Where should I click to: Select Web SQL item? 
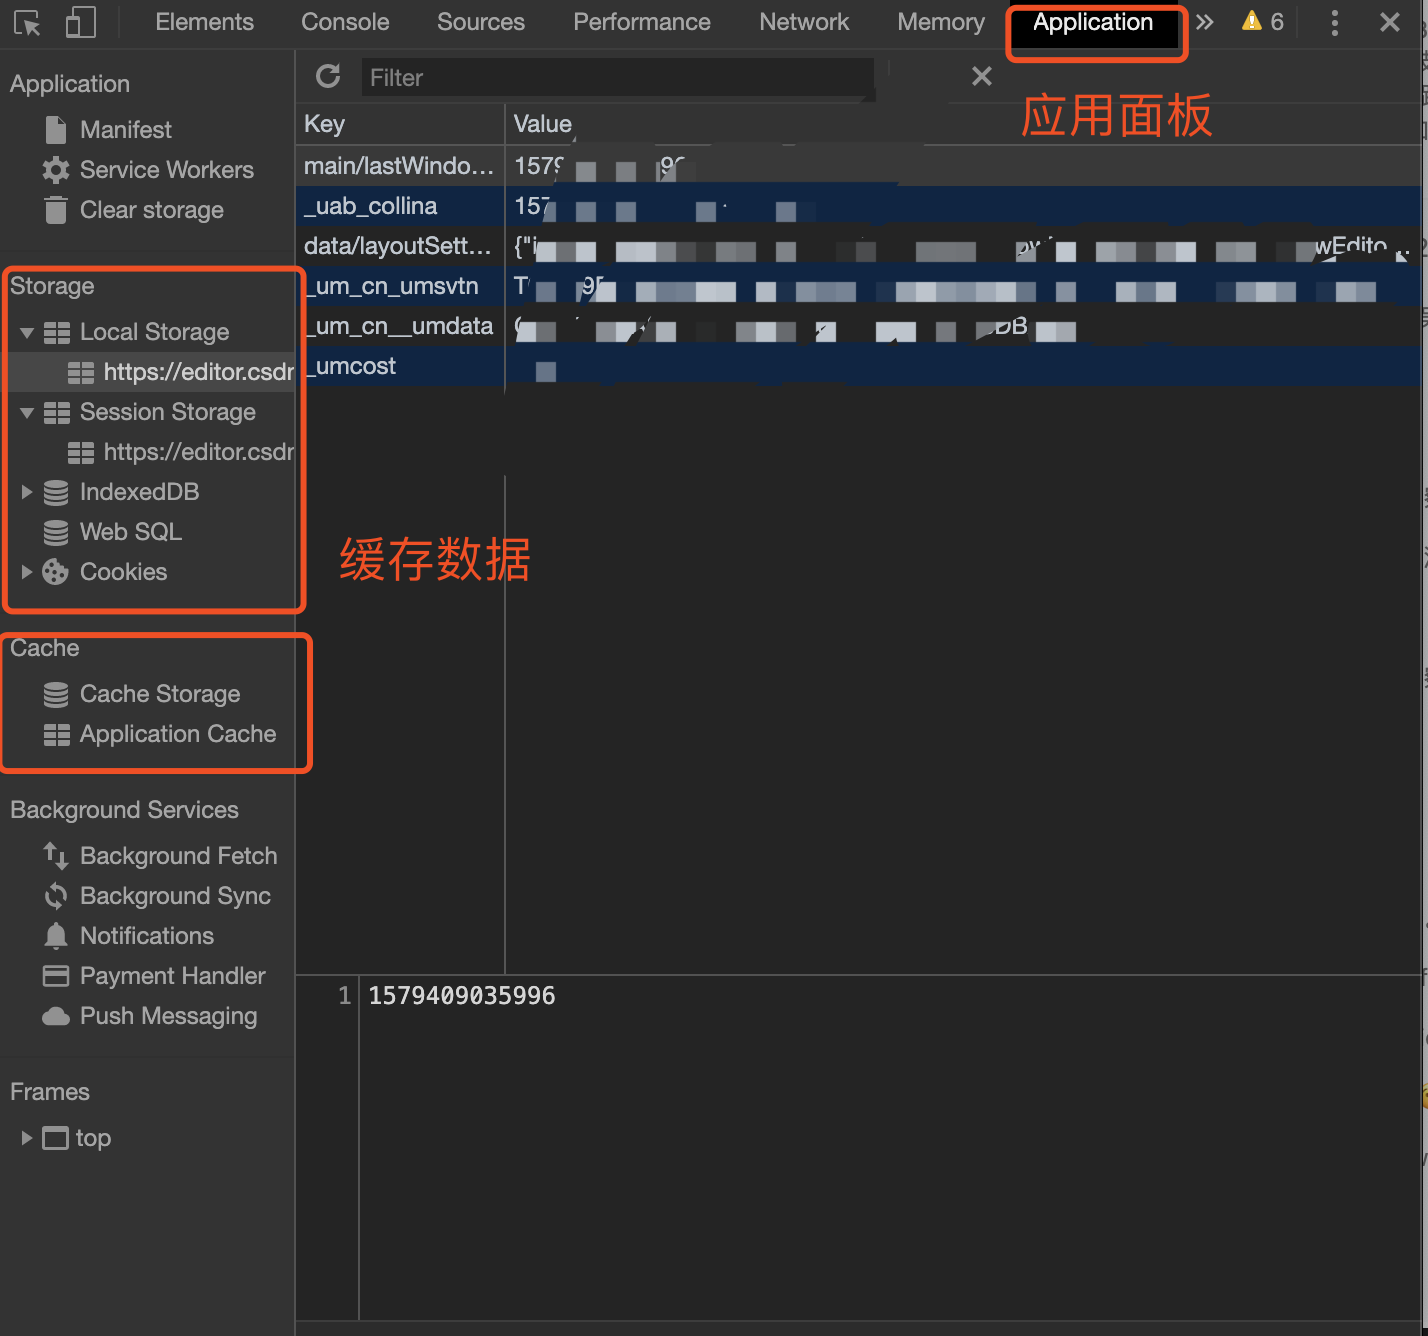click(x=131, y=532)
